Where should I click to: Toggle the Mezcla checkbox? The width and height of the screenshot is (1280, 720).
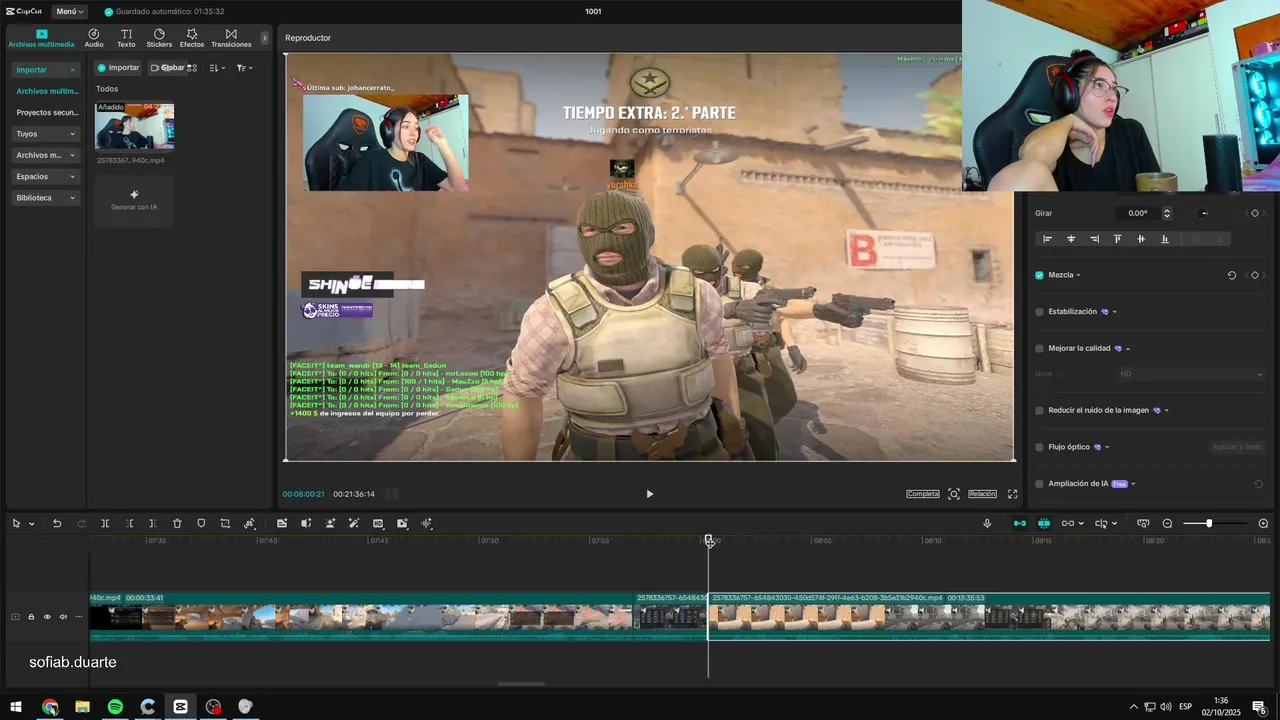[x=1039, y=275]
